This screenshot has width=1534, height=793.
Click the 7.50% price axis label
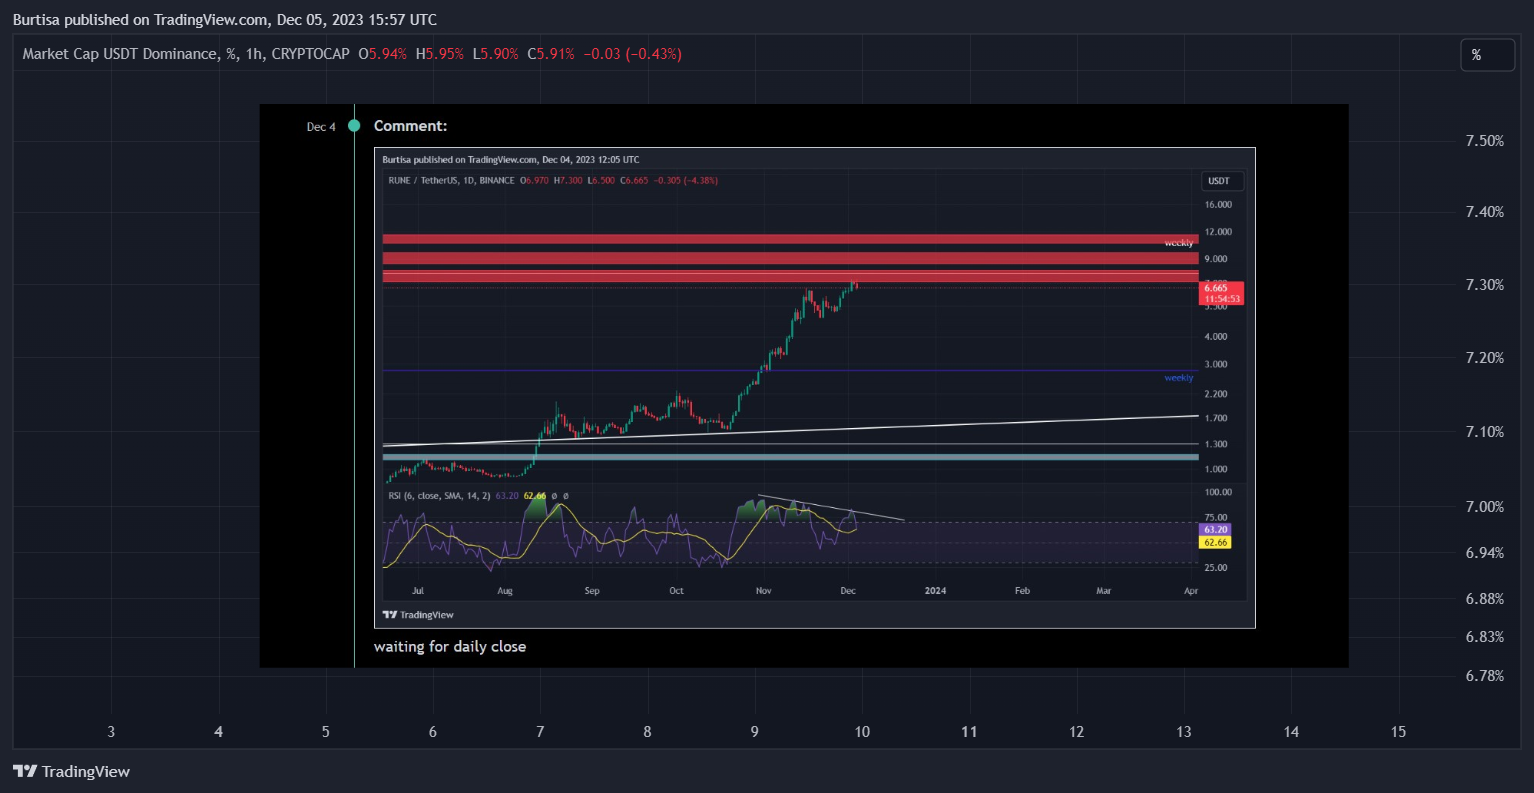point(1485,141)
